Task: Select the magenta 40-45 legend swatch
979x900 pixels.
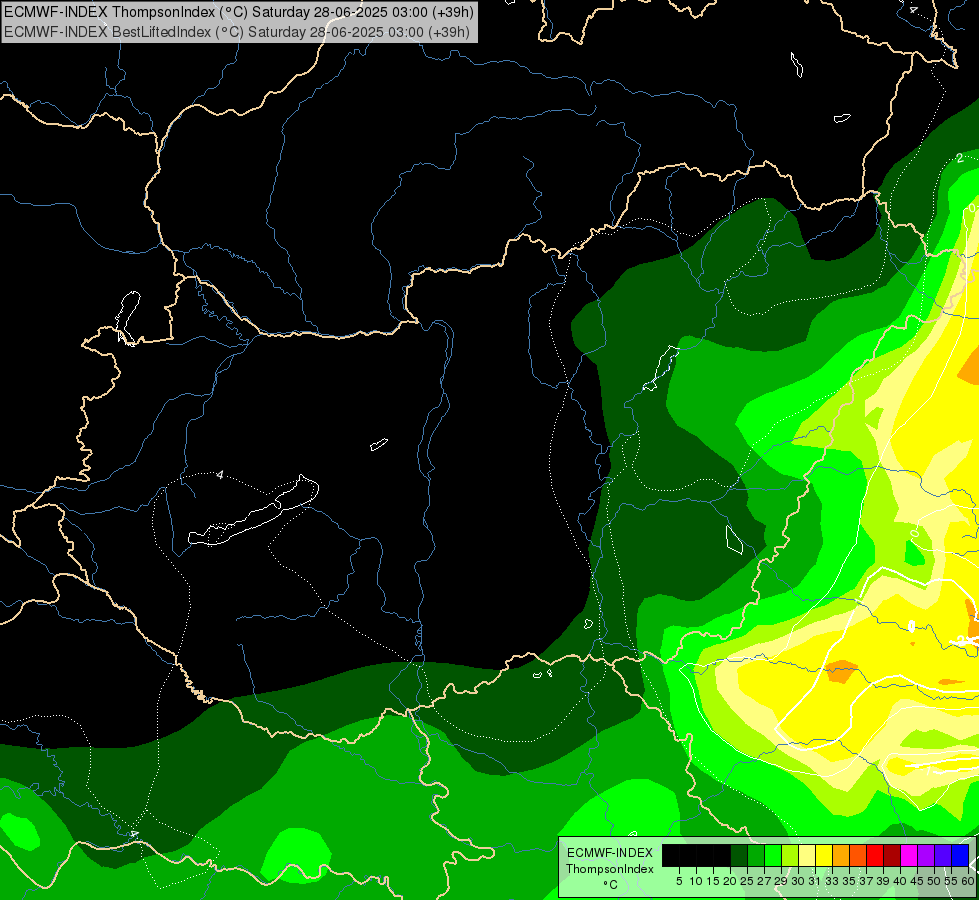Action: (909, 855)
